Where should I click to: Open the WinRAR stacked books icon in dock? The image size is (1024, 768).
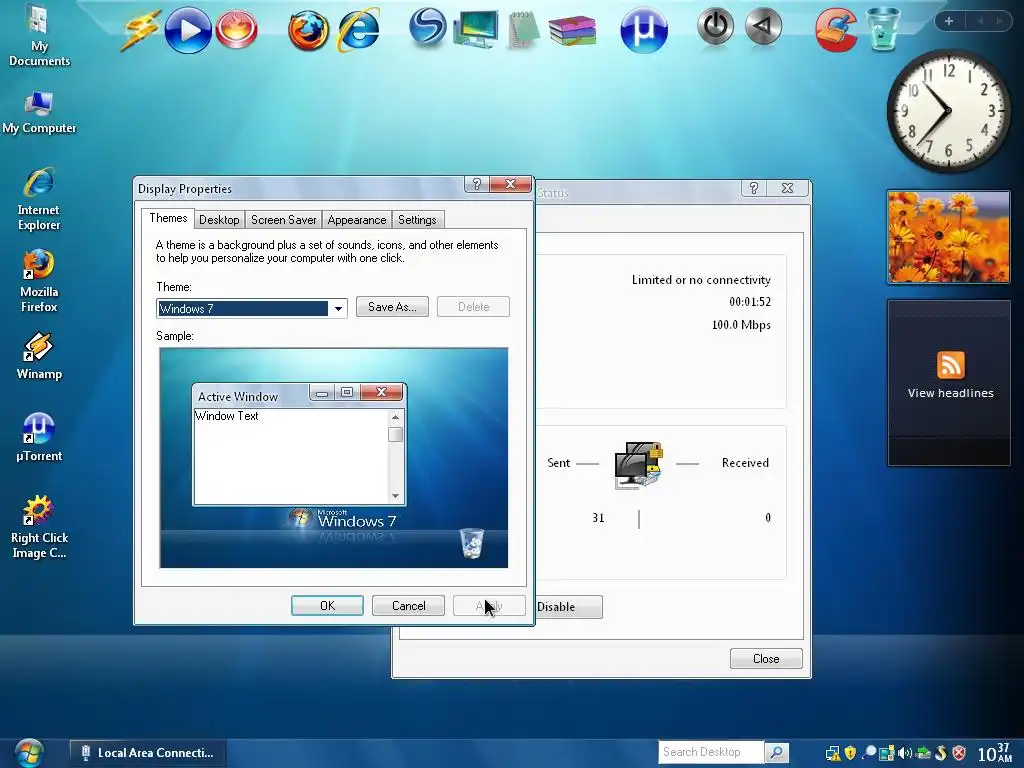click(572, 30)
